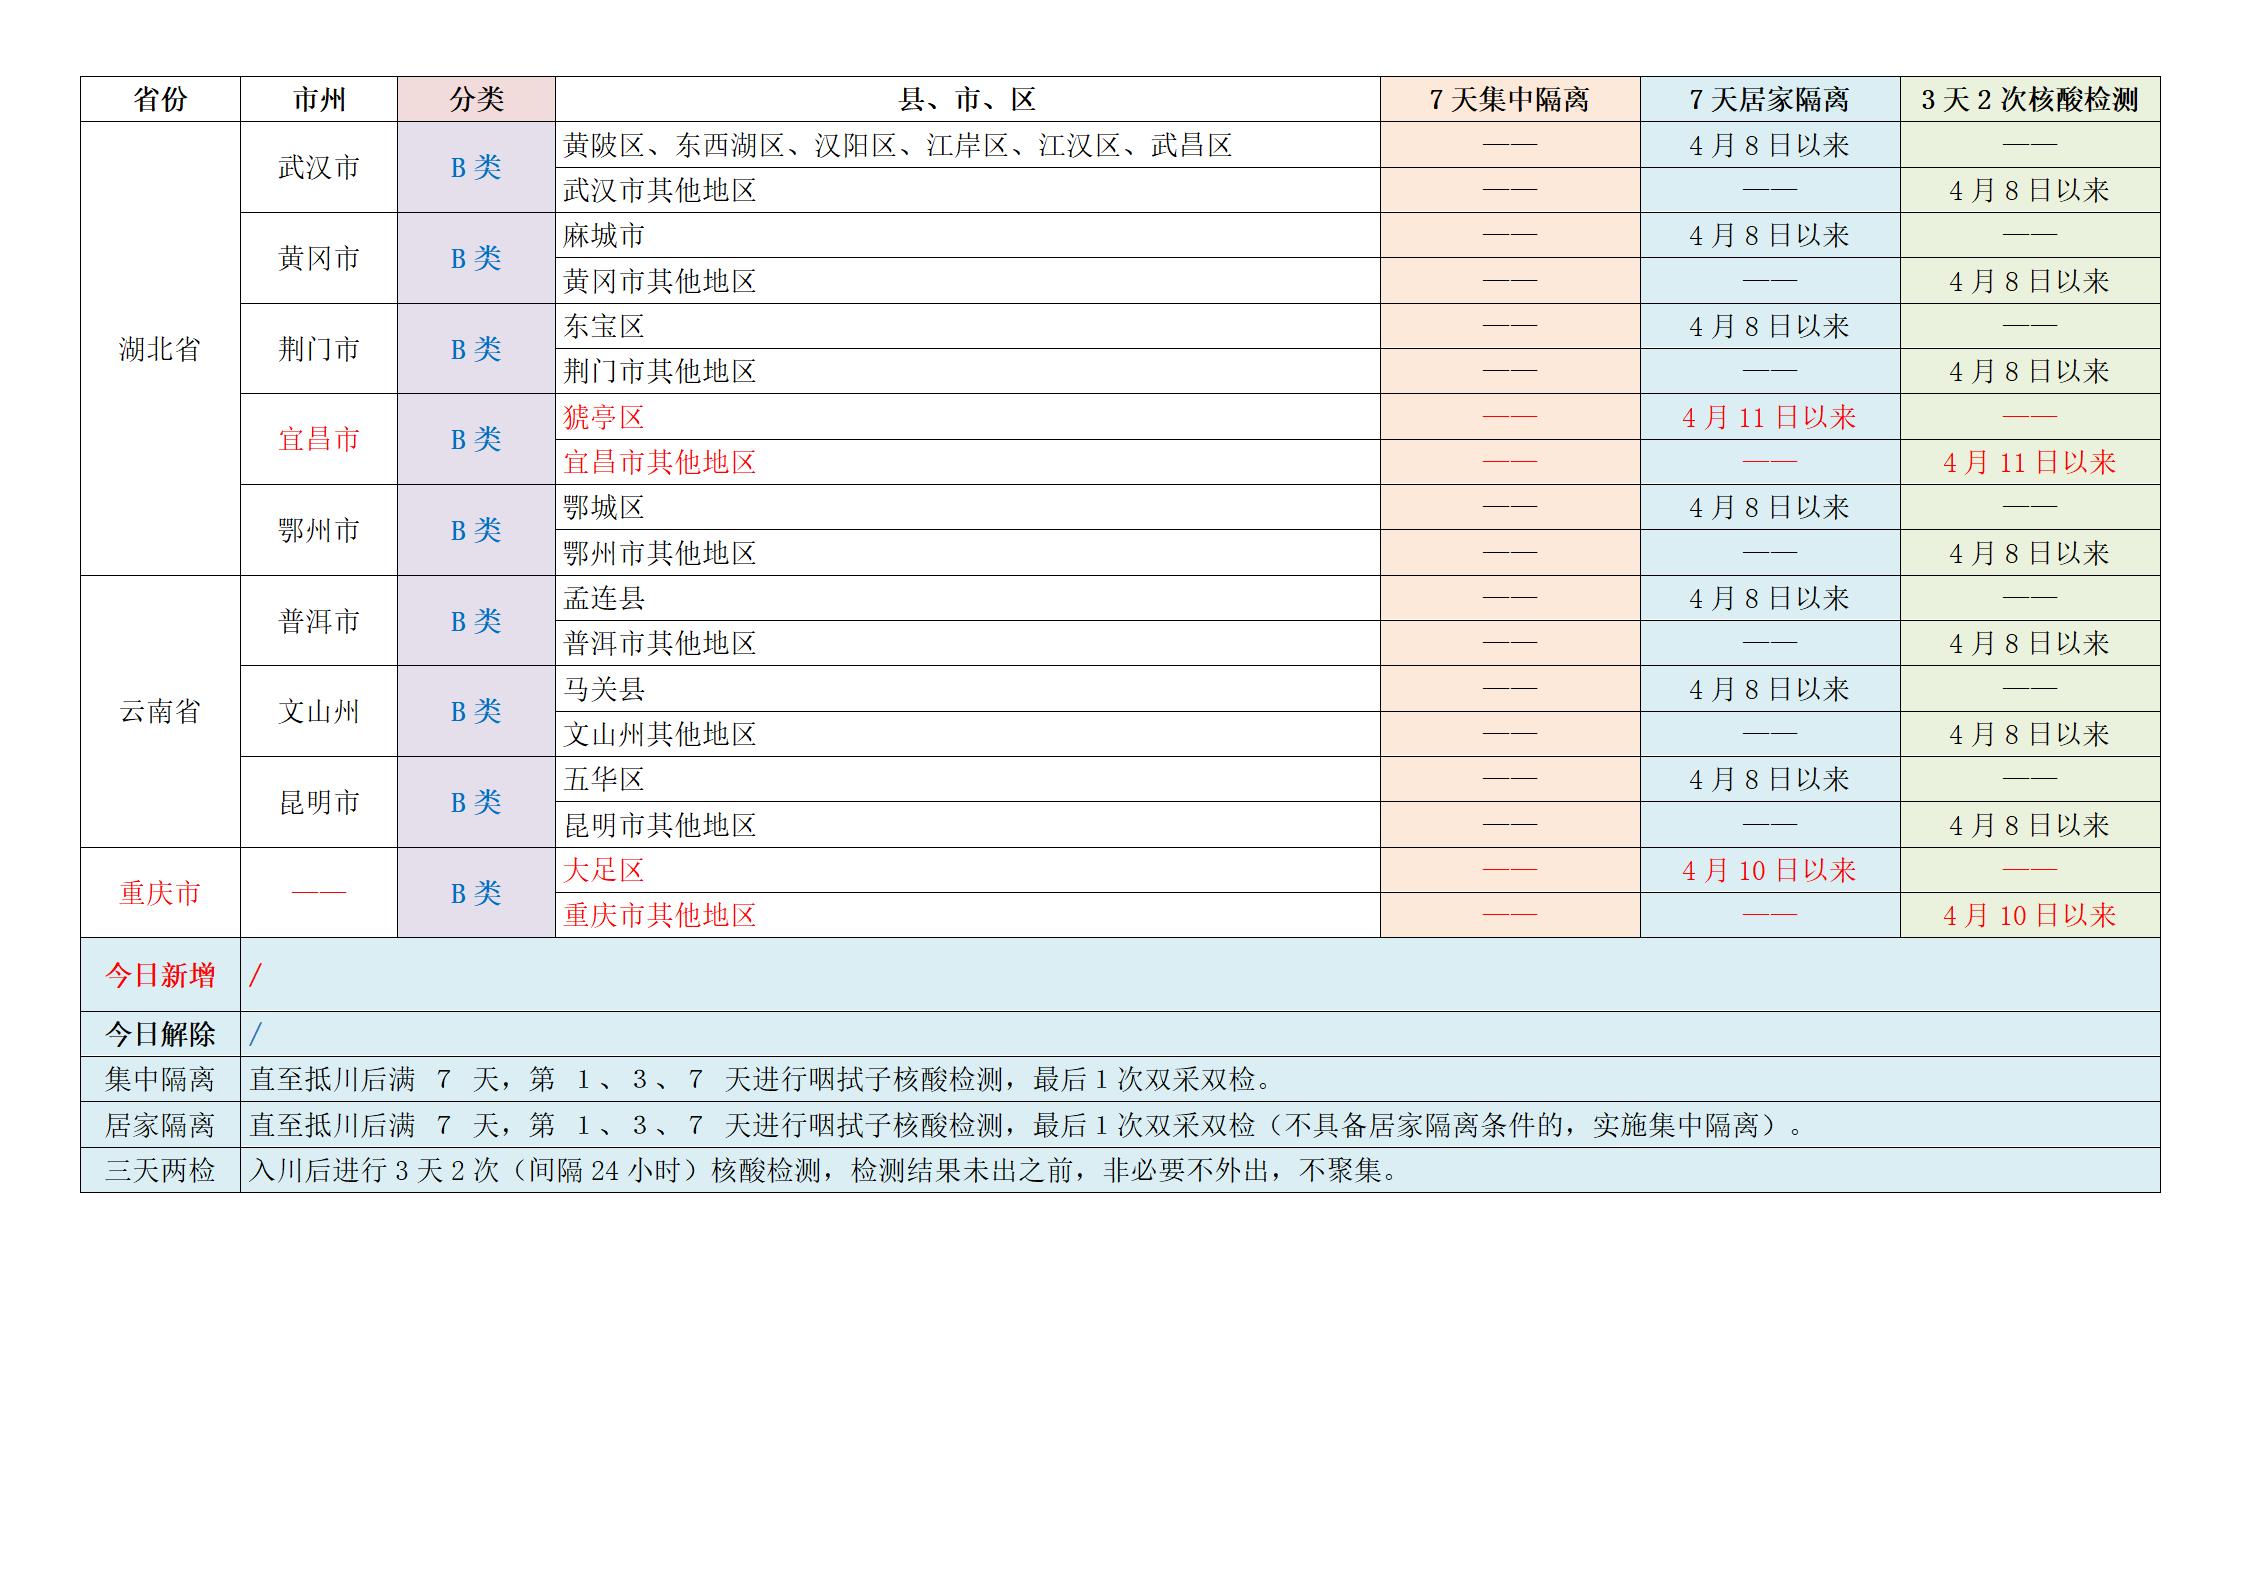Select the red 宜昌市 cell

pos(319,439)
